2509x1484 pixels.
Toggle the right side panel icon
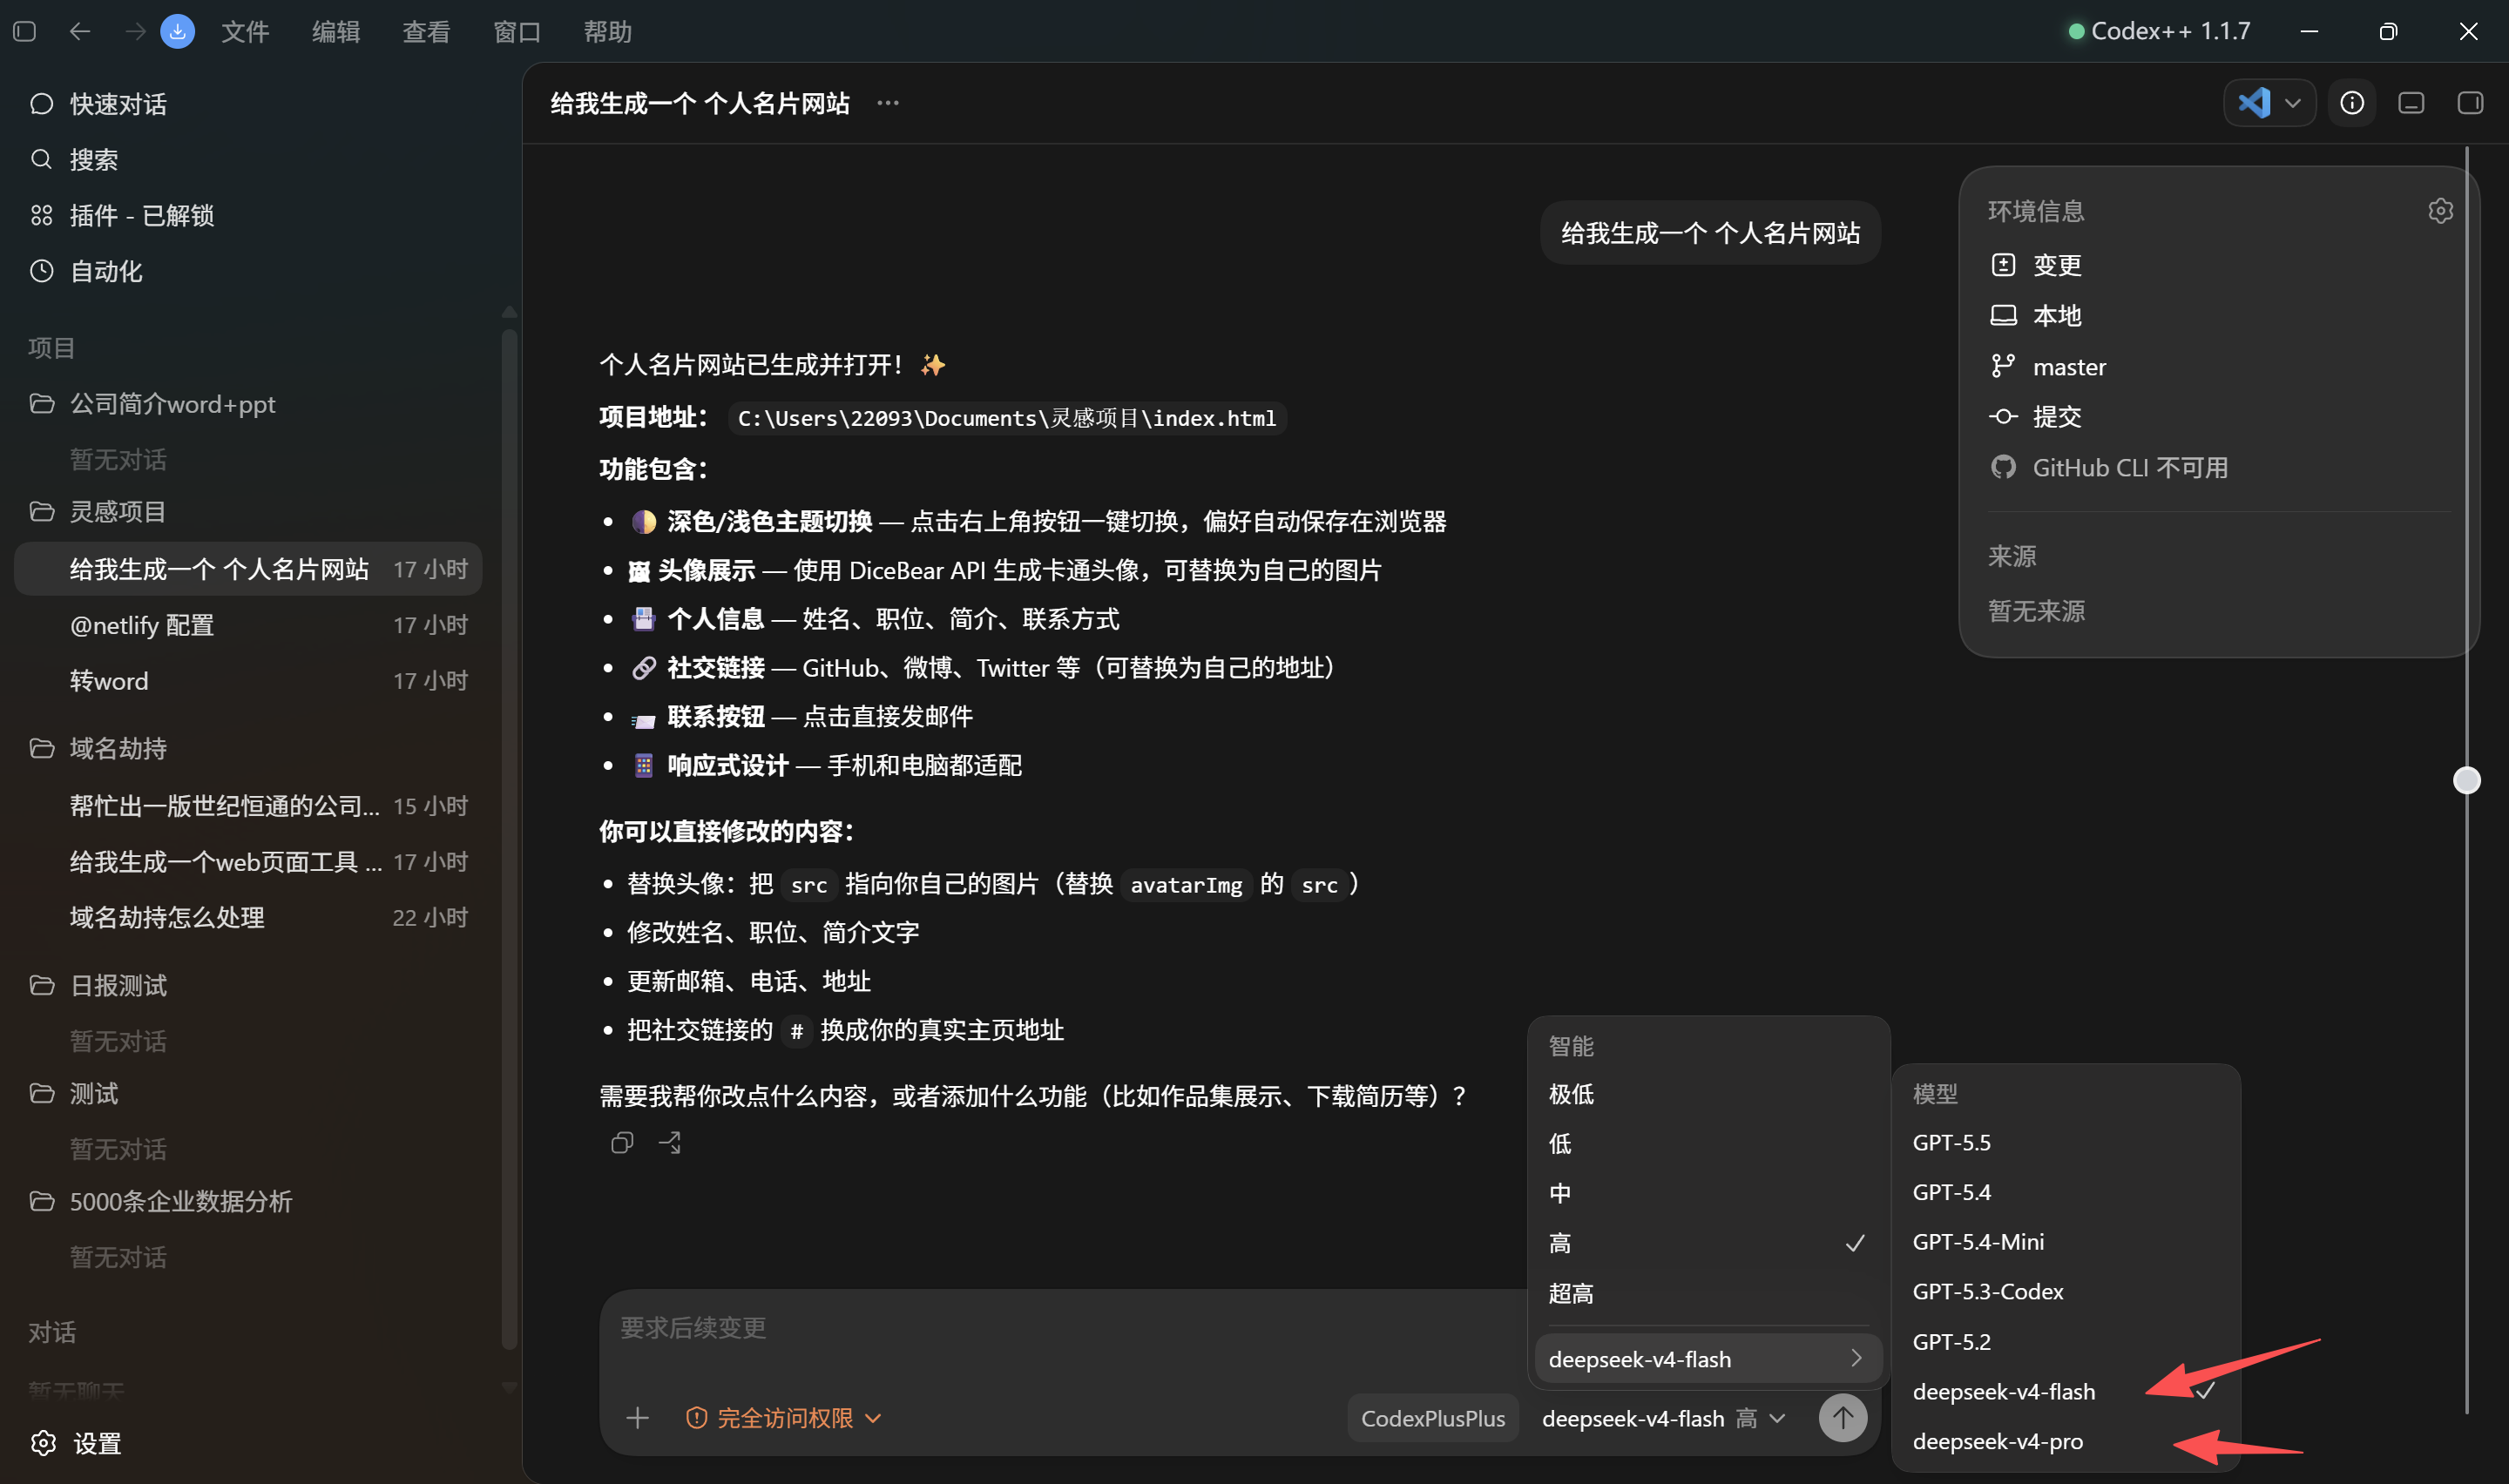[2471, 103]
